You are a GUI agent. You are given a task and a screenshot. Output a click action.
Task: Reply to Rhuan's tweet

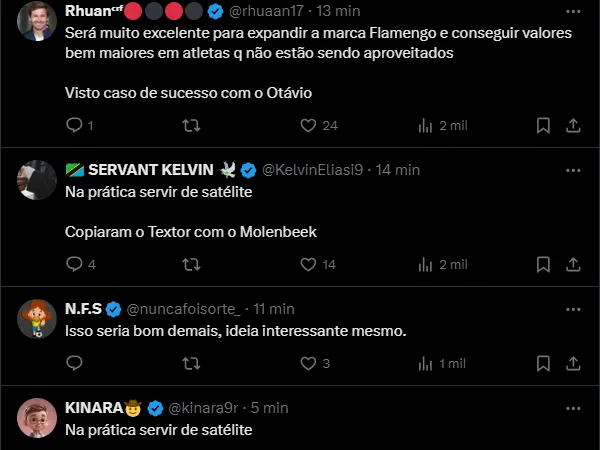tap(74, 125)
